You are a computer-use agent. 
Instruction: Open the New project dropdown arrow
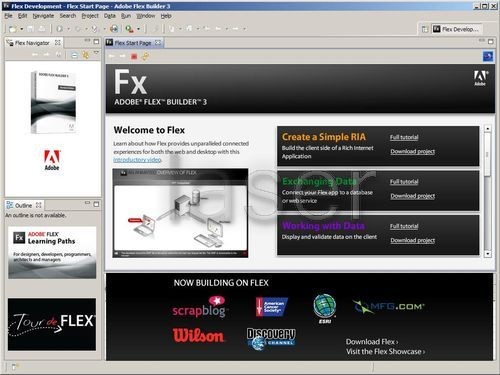click(22, 29)
